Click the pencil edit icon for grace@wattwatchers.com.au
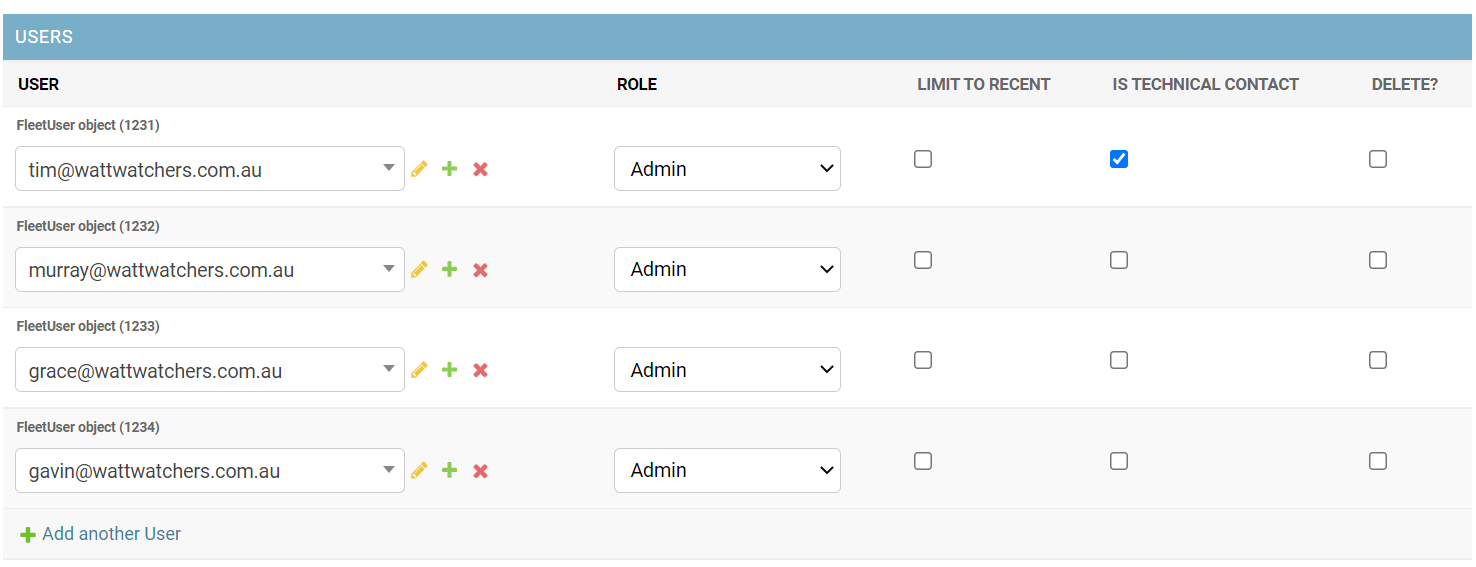1476x567 pixels. 419,370
